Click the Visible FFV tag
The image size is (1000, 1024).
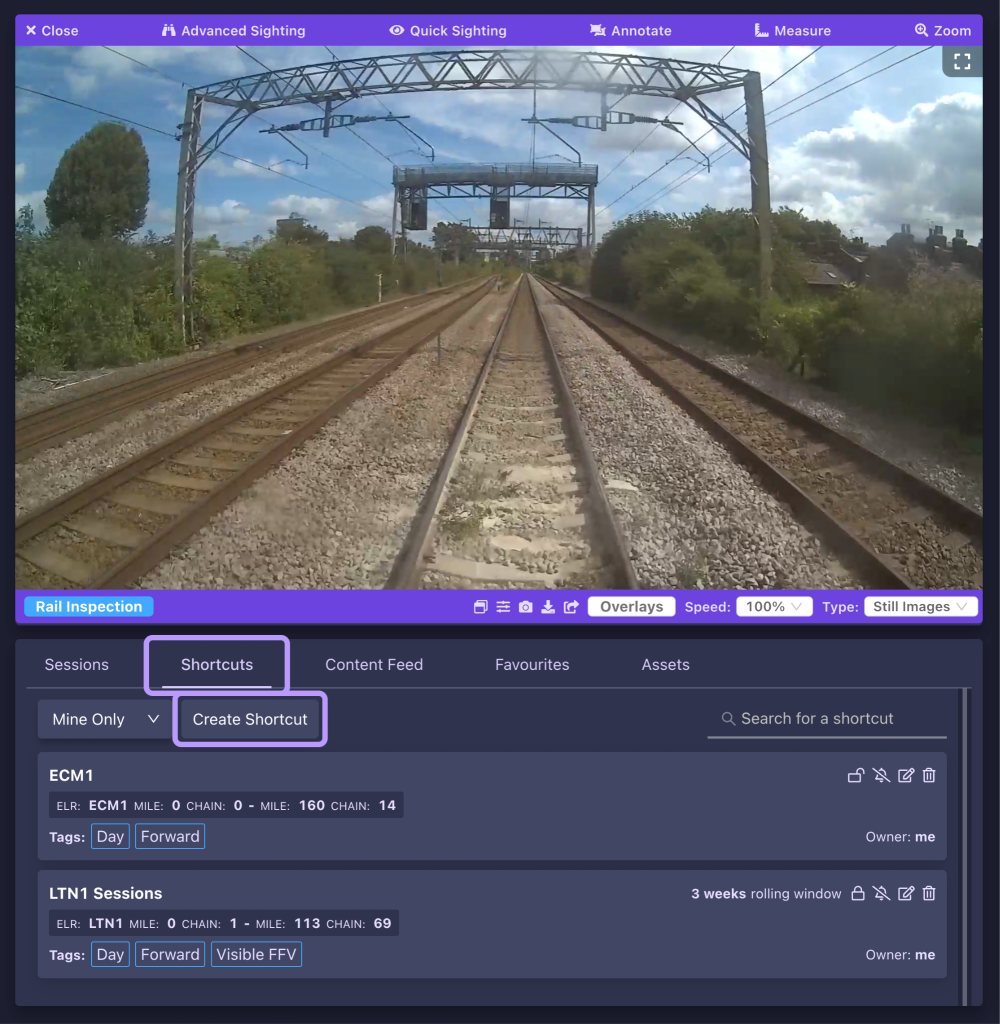[256, 955]
